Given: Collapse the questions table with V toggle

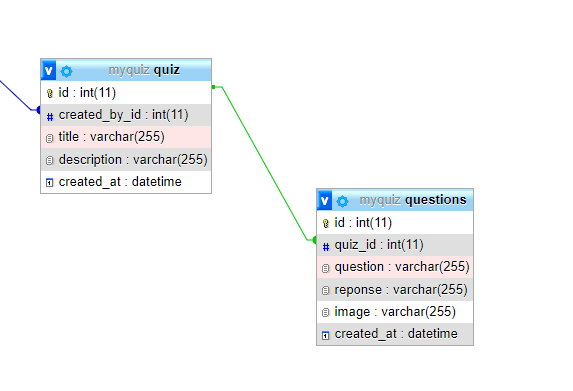Looking at the screenshot, I should (325, 200).
